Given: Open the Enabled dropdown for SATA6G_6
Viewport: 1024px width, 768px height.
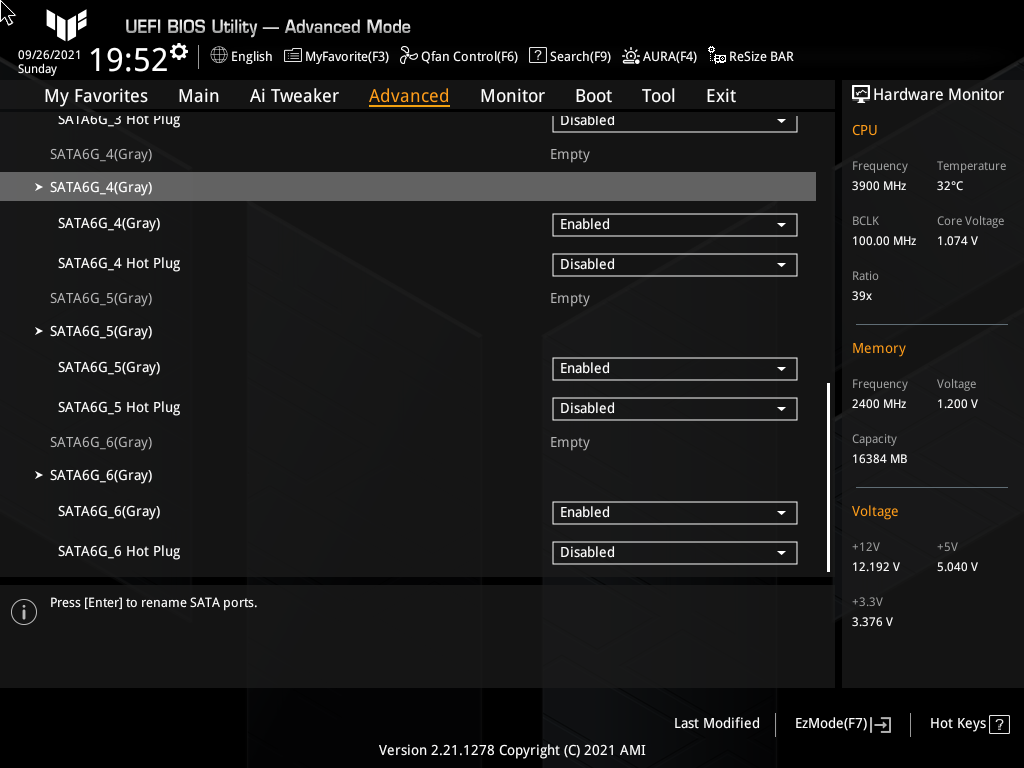Looking at the screenshot, I should (x=674, y=512).
